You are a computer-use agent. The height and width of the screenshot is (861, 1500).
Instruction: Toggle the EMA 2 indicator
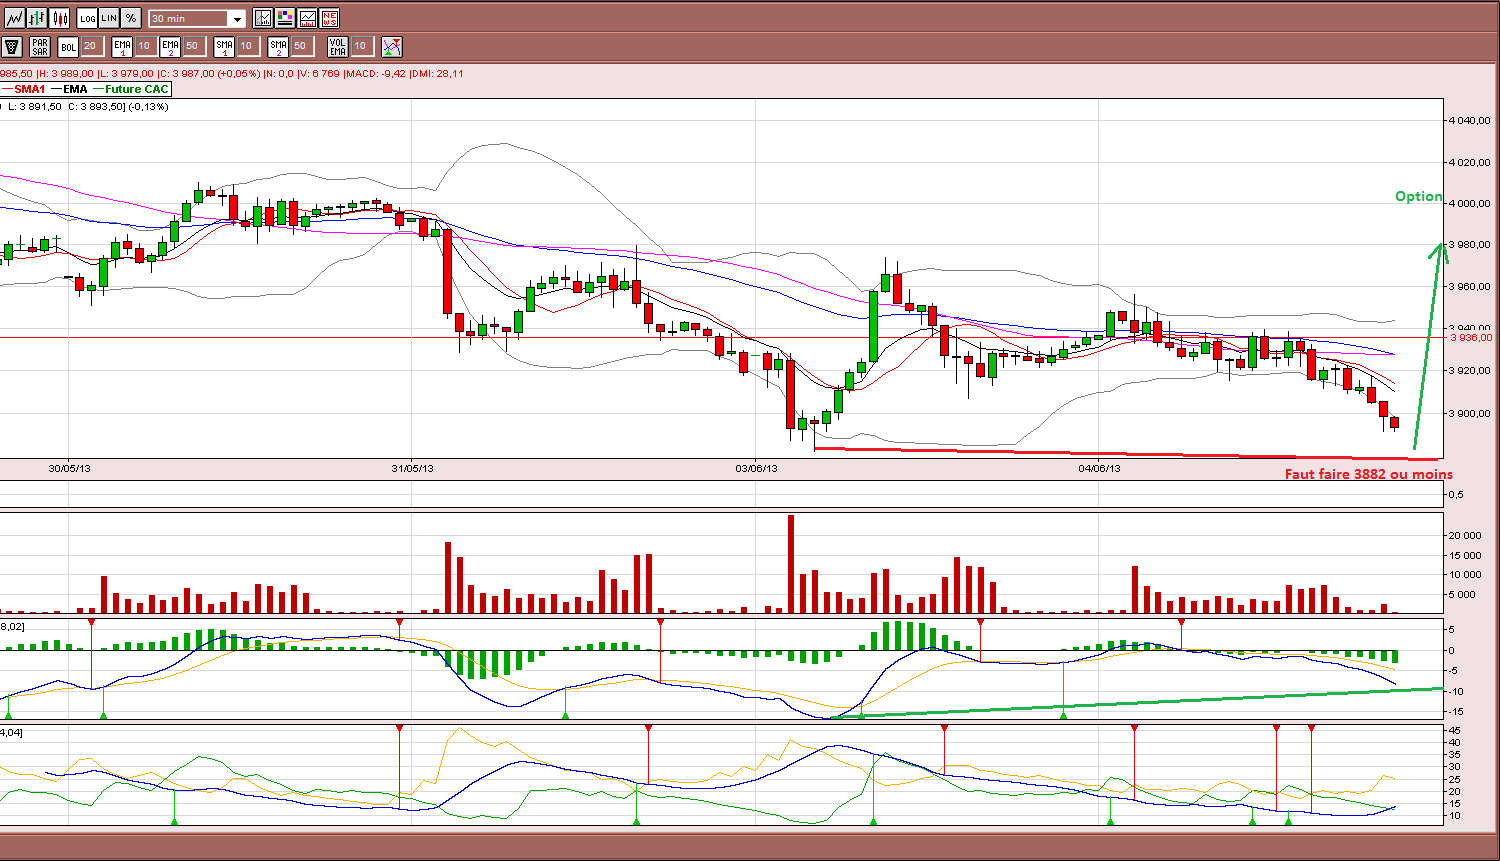click(x=170, y=46)
